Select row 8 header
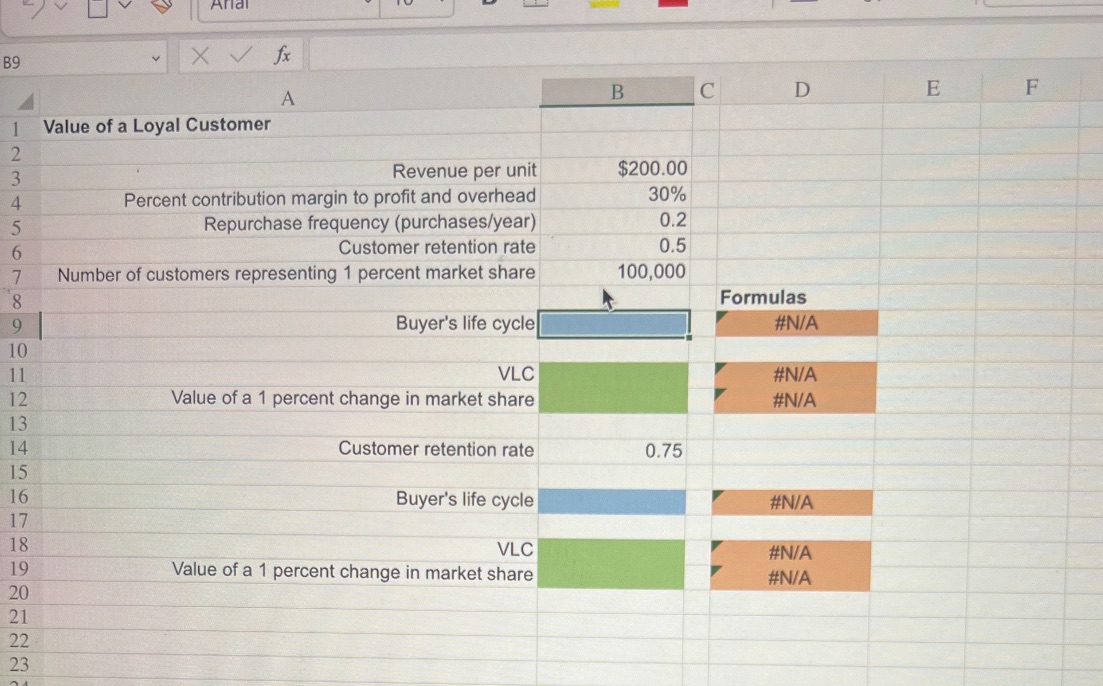This screenshot has height=686, width=1103. [x=15, y=301]
